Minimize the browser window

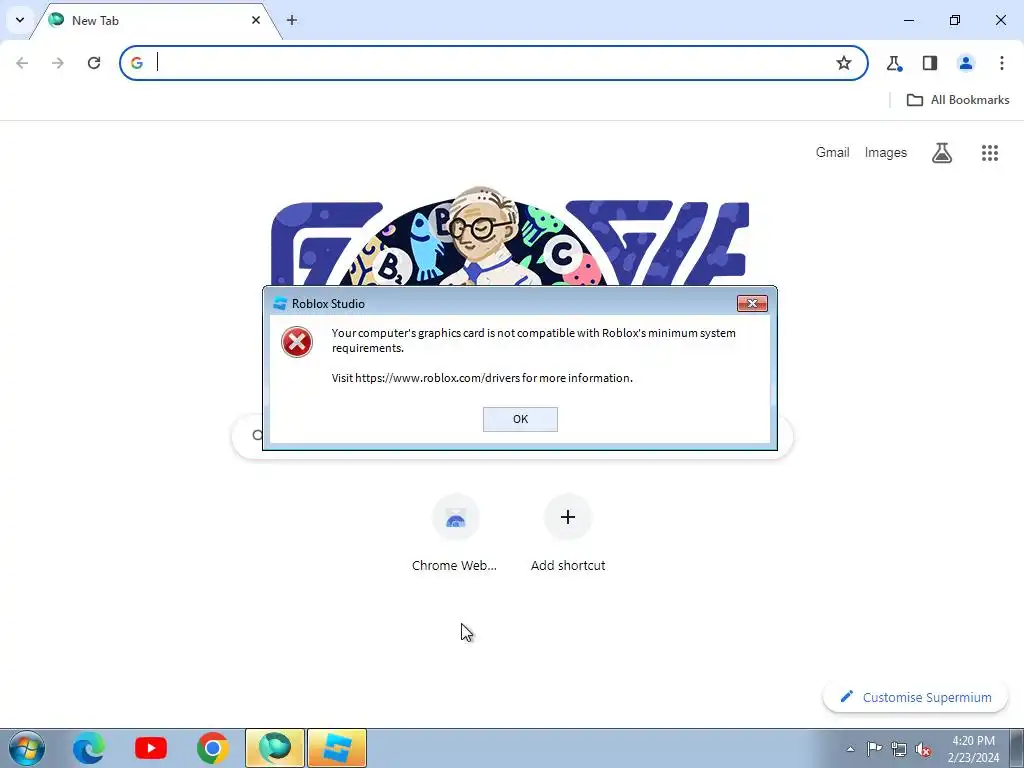(908, 20)
